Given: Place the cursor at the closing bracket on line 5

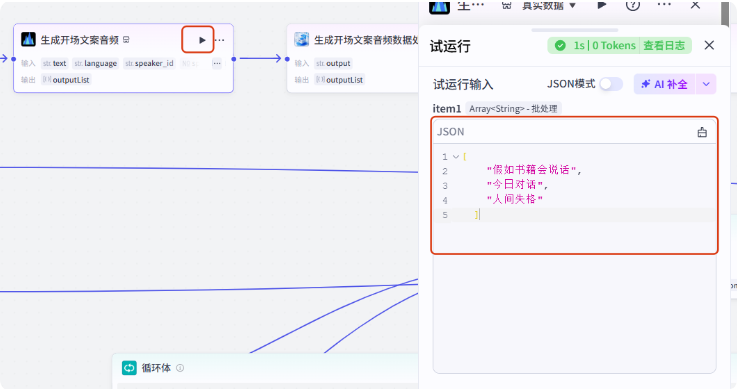Looking at the screenshot, I should (x=477, y=215).
